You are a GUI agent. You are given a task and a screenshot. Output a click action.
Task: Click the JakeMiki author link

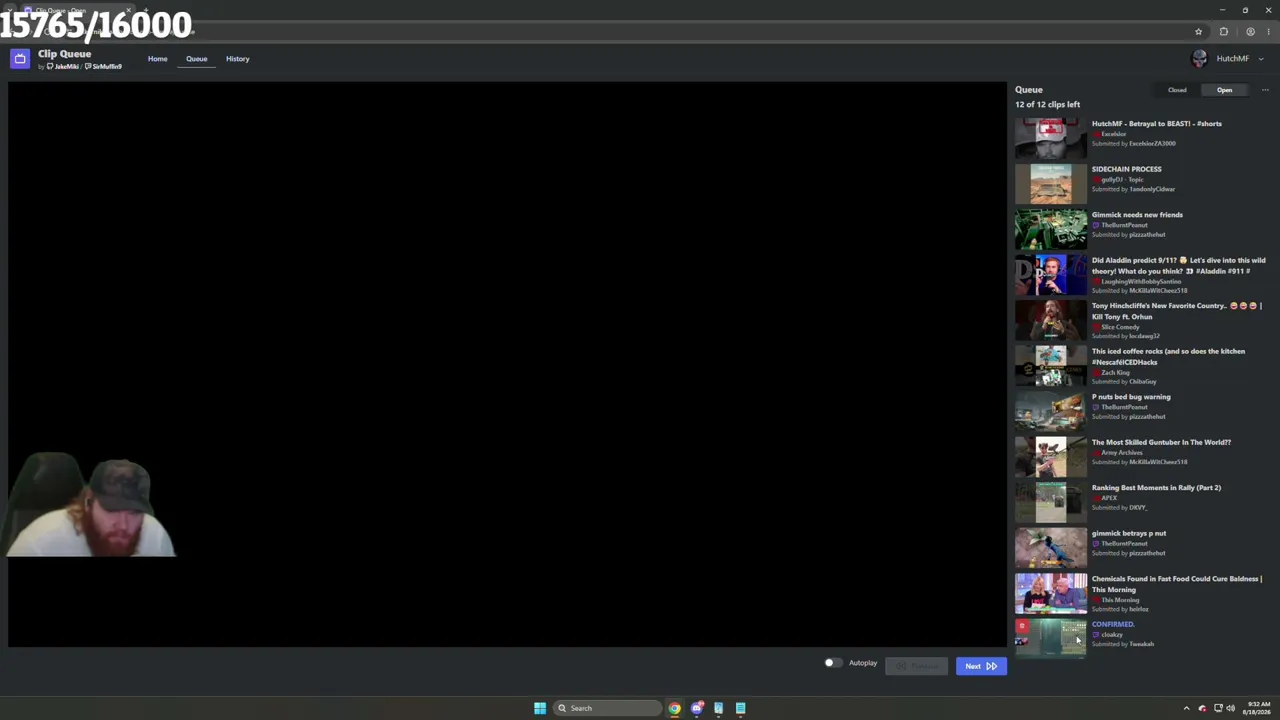pyautogui.click(x=63, y=67)
